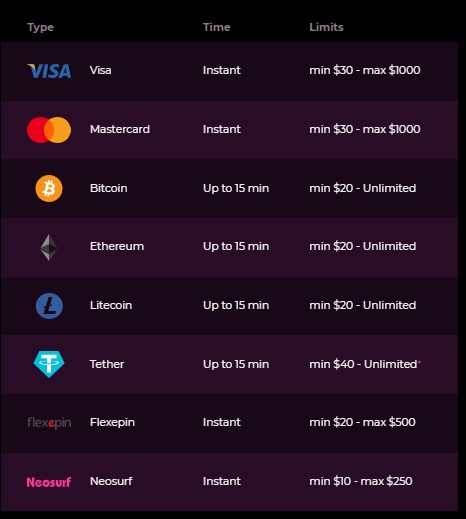Click Flexepin's min $20 - max $500 limit
466x519 pixels.
point(362,422)
